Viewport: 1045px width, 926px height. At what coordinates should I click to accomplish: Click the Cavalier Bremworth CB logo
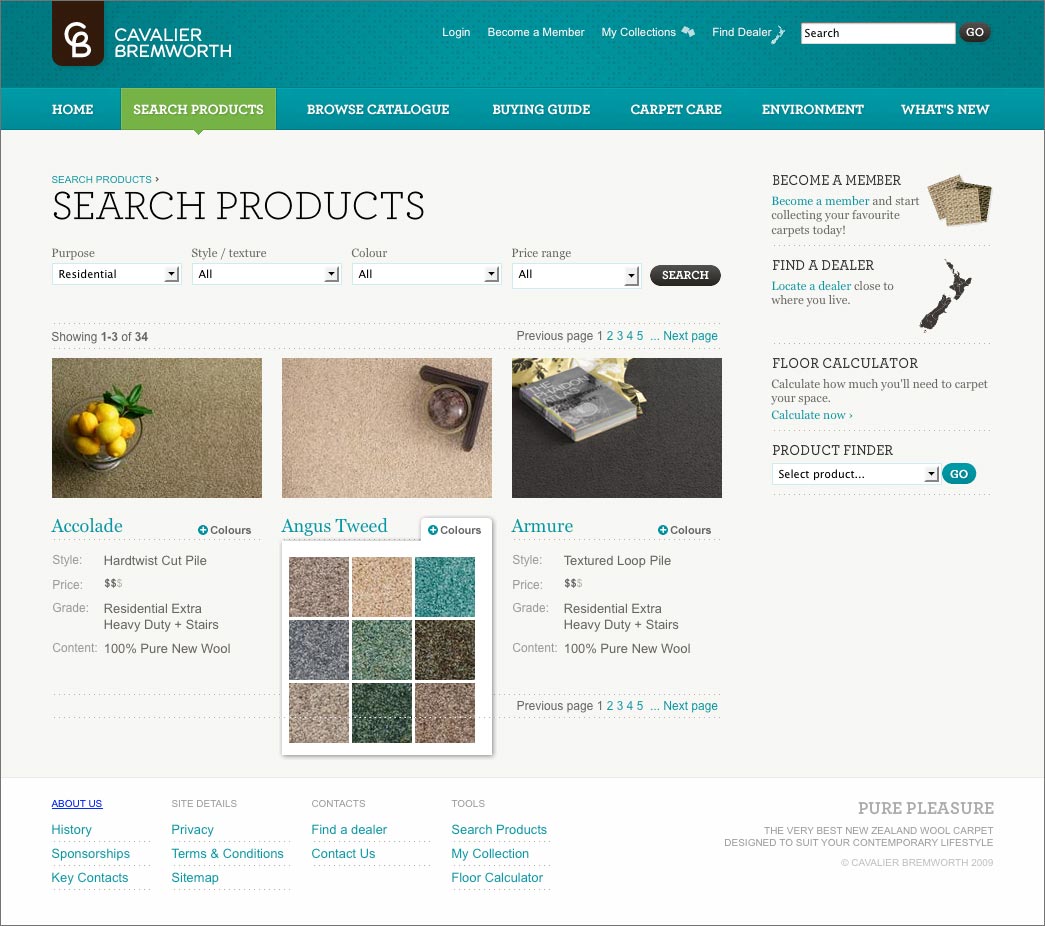click(x=77, y=33)
